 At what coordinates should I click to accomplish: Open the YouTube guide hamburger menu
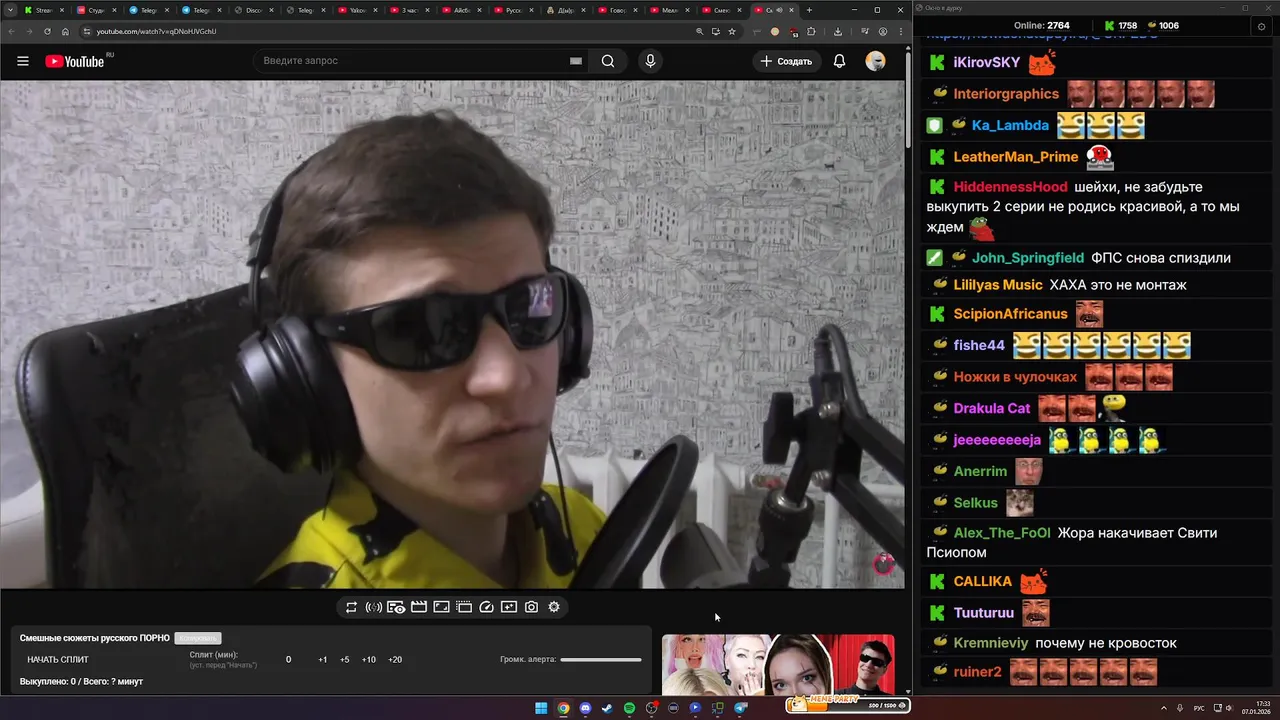(23, 61)
